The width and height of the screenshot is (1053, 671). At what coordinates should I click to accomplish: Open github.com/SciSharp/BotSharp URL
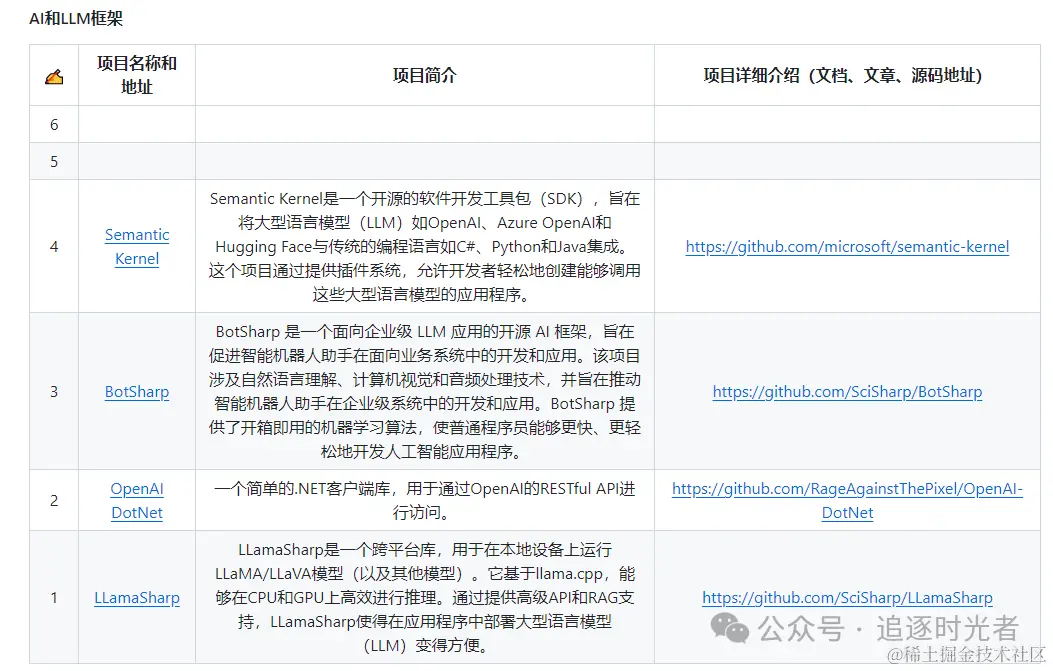point(847,392)
